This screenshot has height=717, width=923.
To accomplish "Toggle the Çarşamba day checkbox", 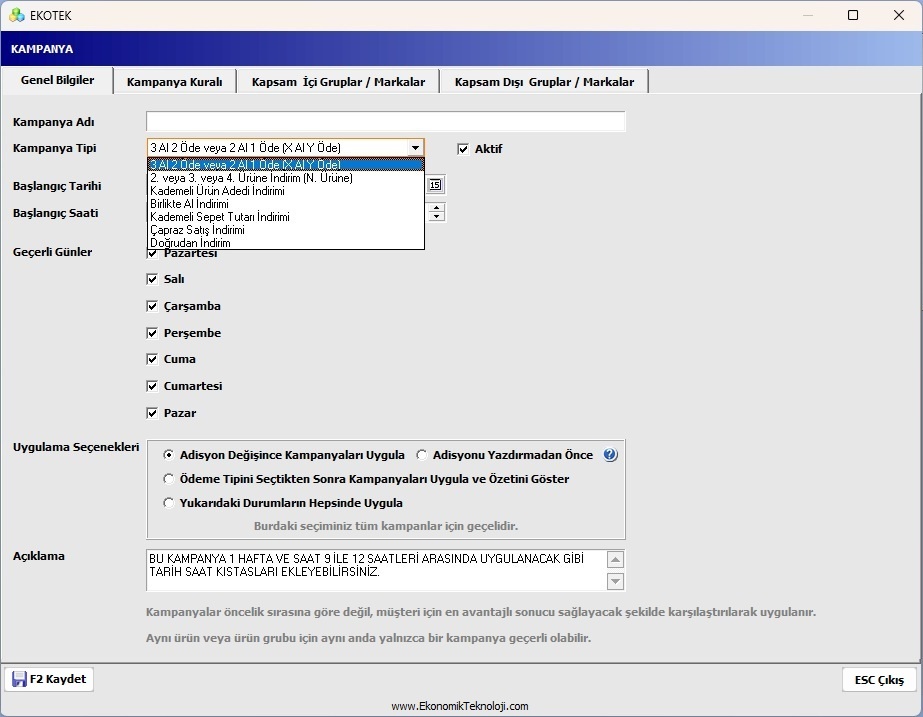I will coord(153,306).
